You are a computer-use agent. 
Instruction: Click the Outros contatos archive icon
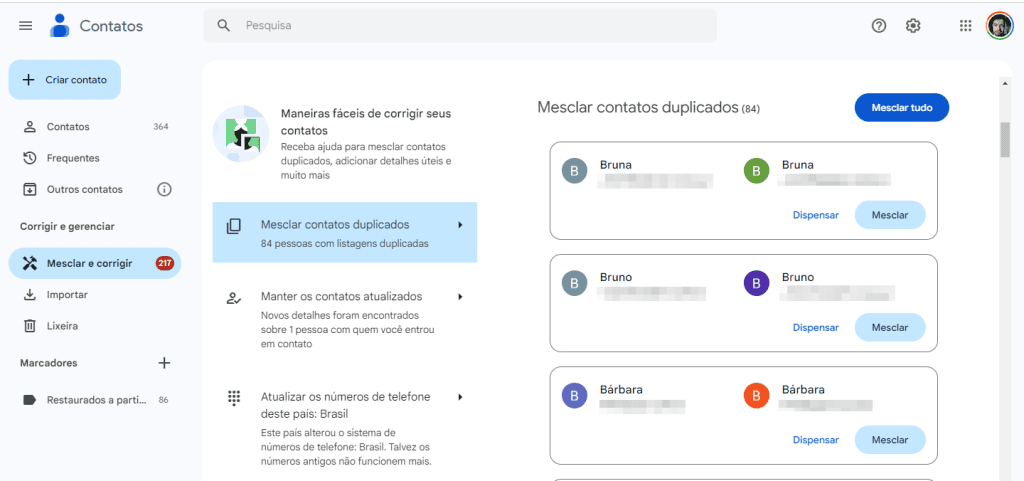29,189
